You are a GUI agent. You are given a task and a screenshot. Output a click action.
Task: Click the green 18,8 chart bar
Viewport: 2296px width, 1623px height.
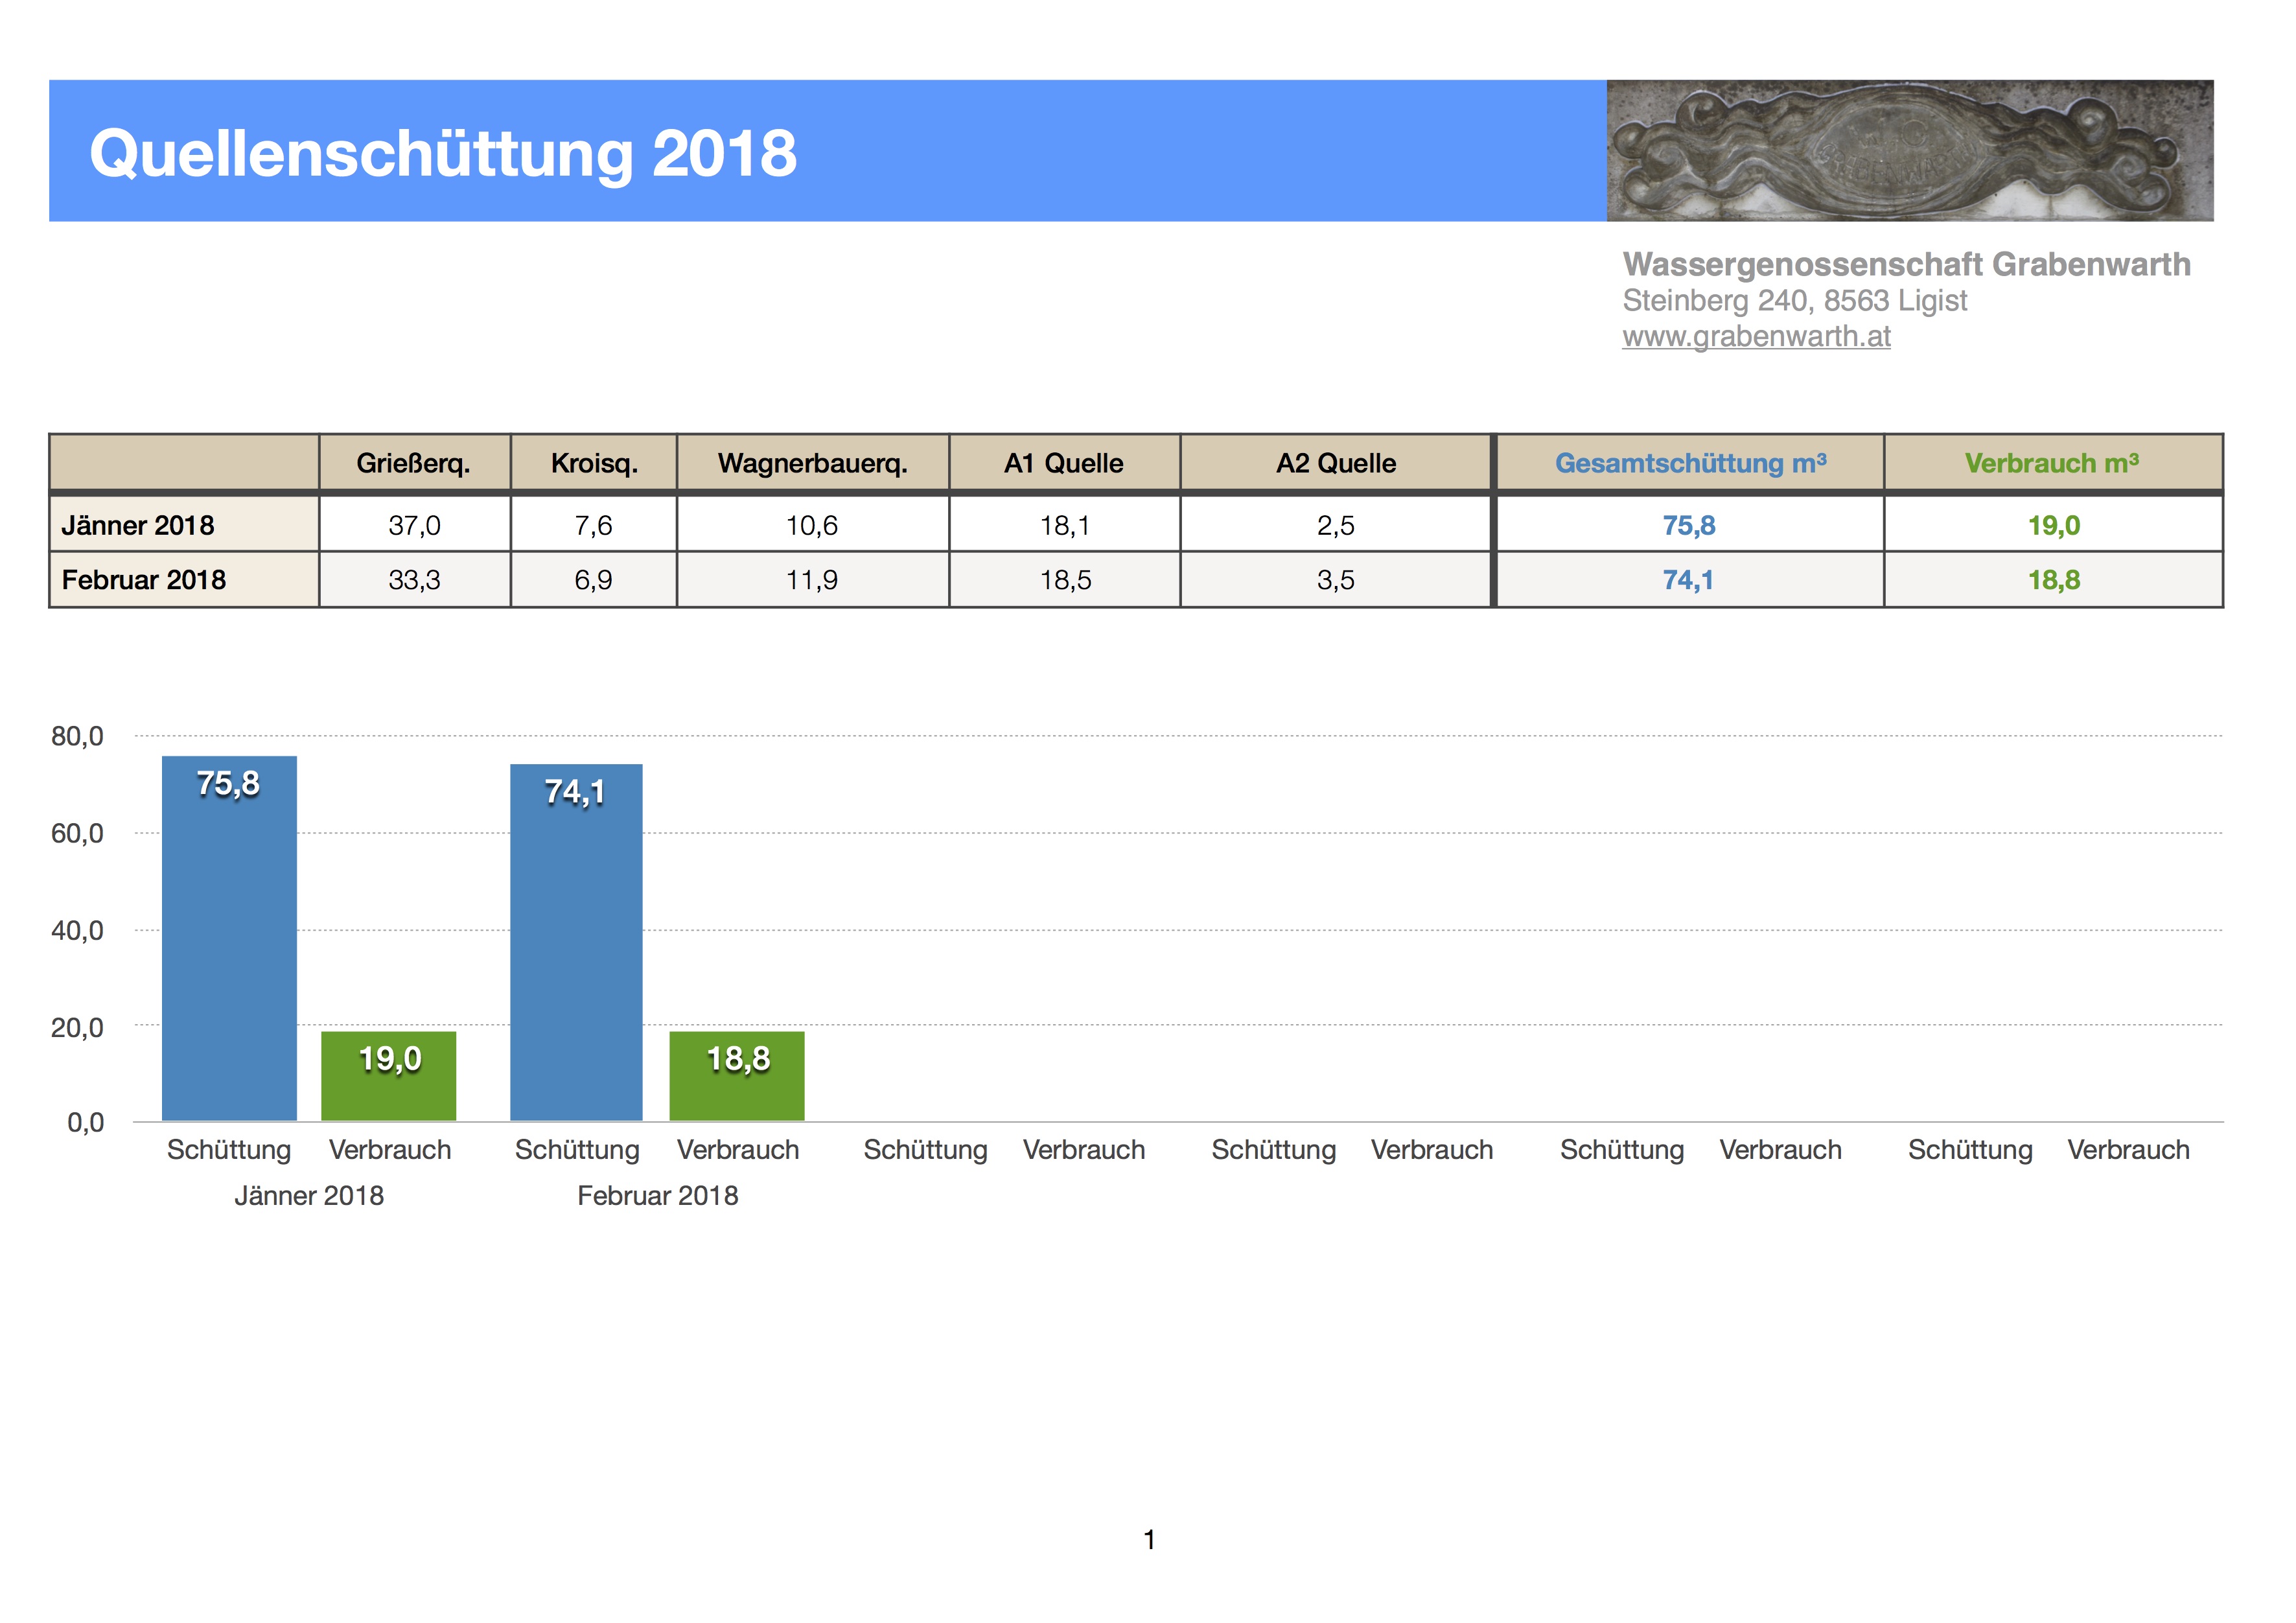[736, 1076]
